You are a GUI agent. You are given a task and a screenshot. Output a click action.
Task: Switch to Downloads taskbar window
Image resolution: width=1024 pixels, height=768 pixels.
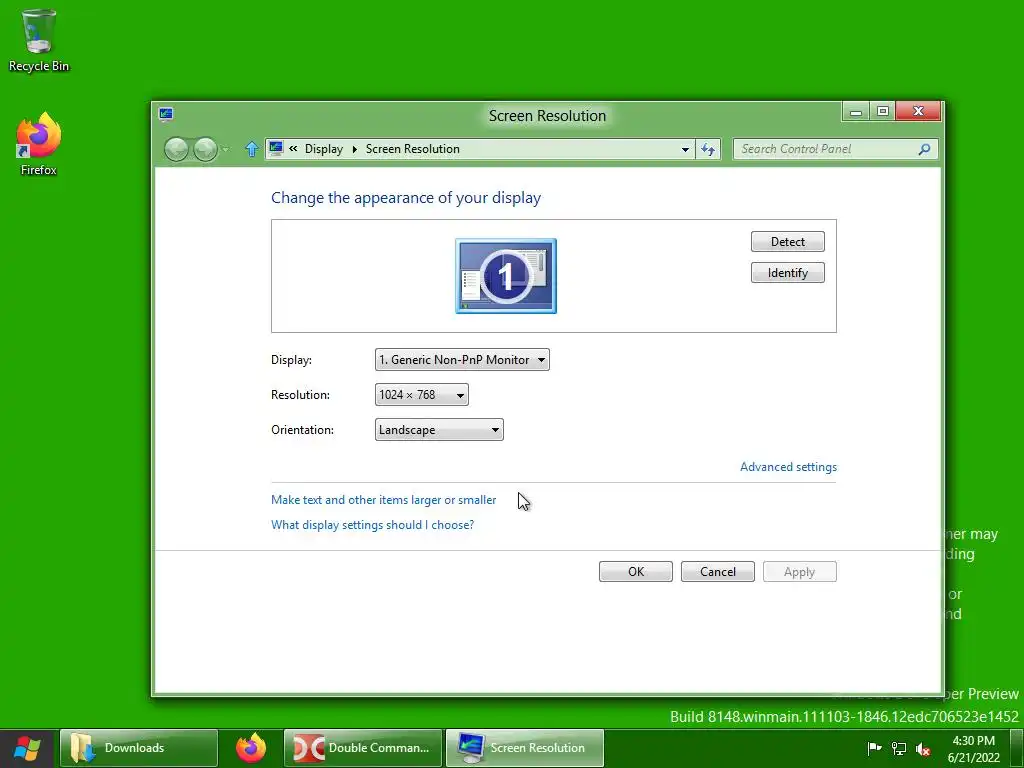[x=138, y=748]
